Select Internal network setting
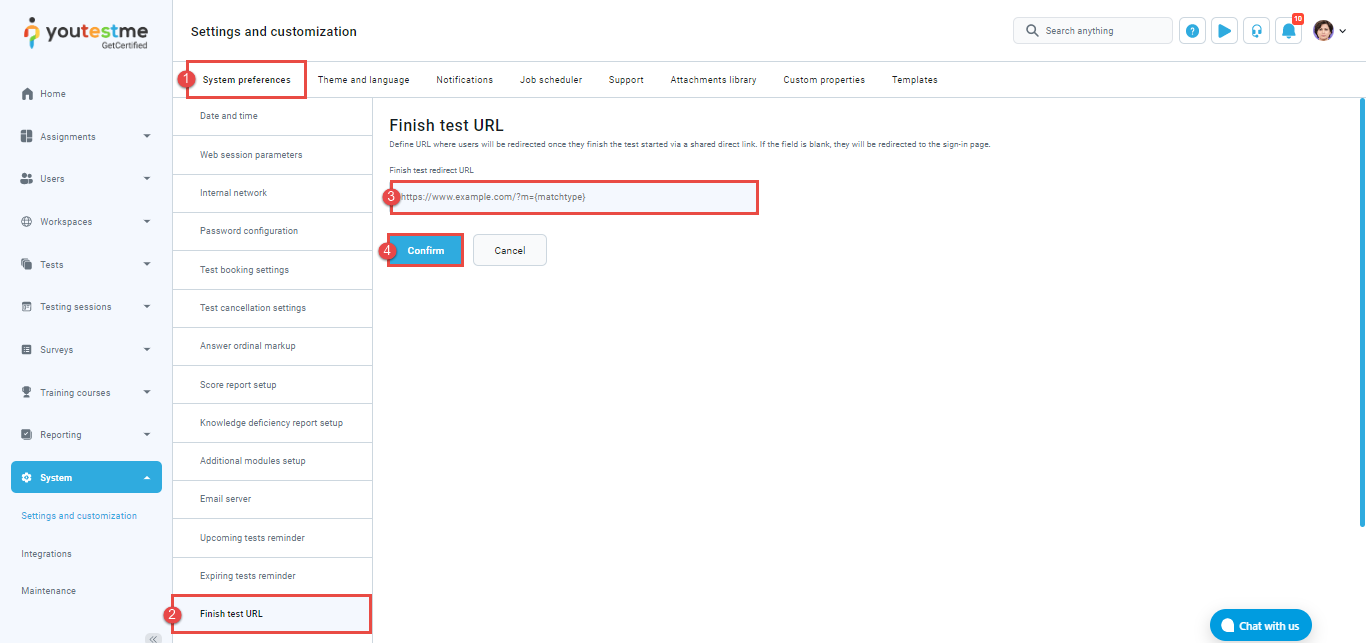 (x=272, y=193)
